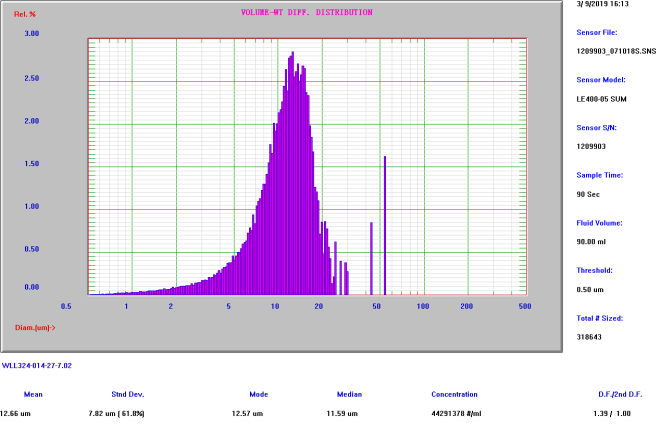
Task: Click the Total # Sized count 318643
Action: click(588, 337)
